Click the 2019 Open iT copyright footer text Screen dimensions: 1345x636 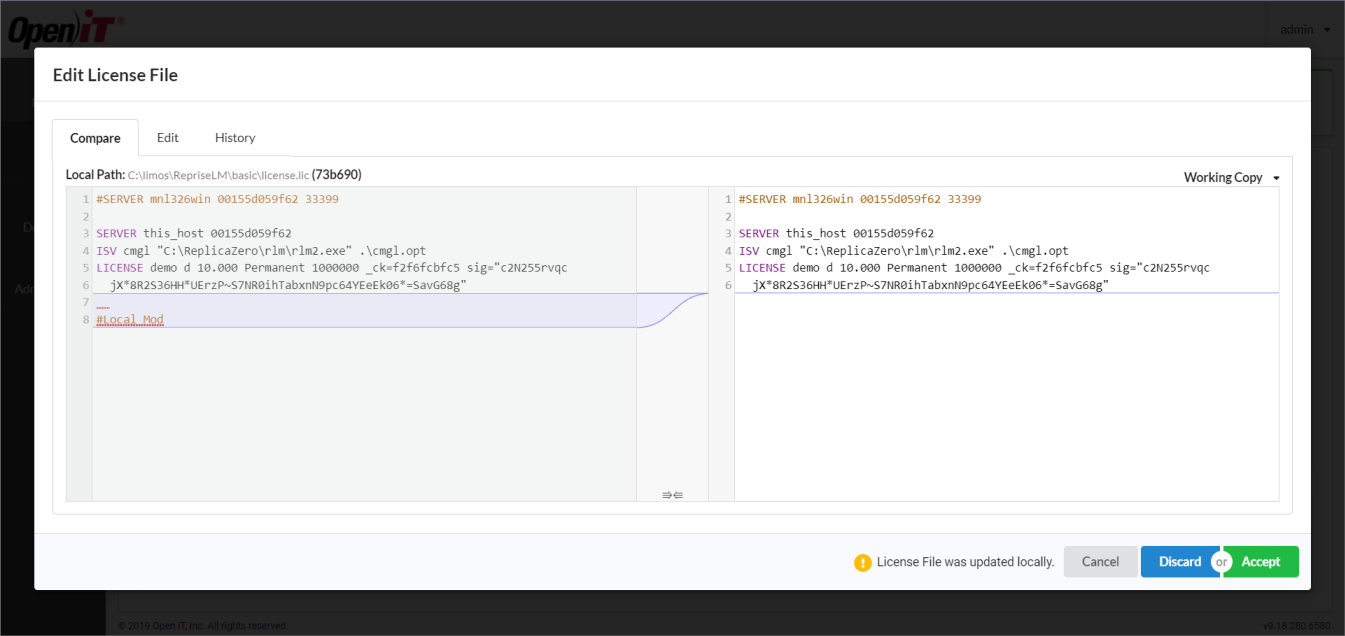click(x=203, y=626)
